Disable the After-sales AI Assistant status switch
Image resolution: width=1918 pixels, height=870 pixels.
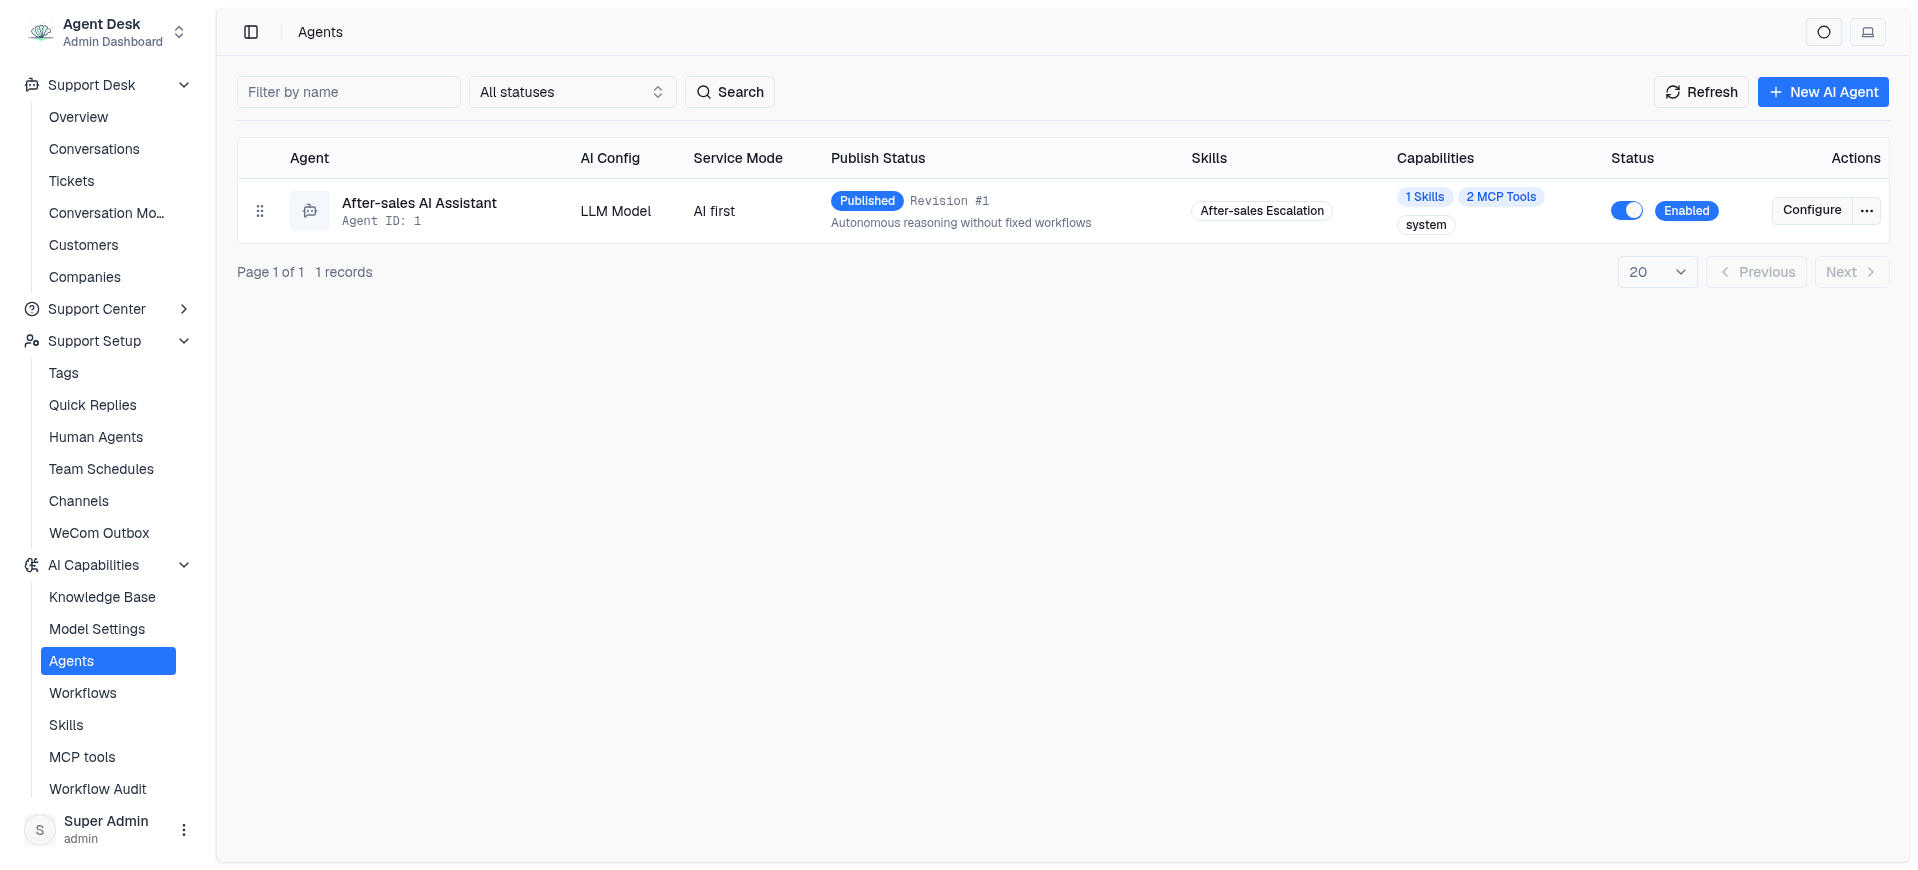(1627, 211)
